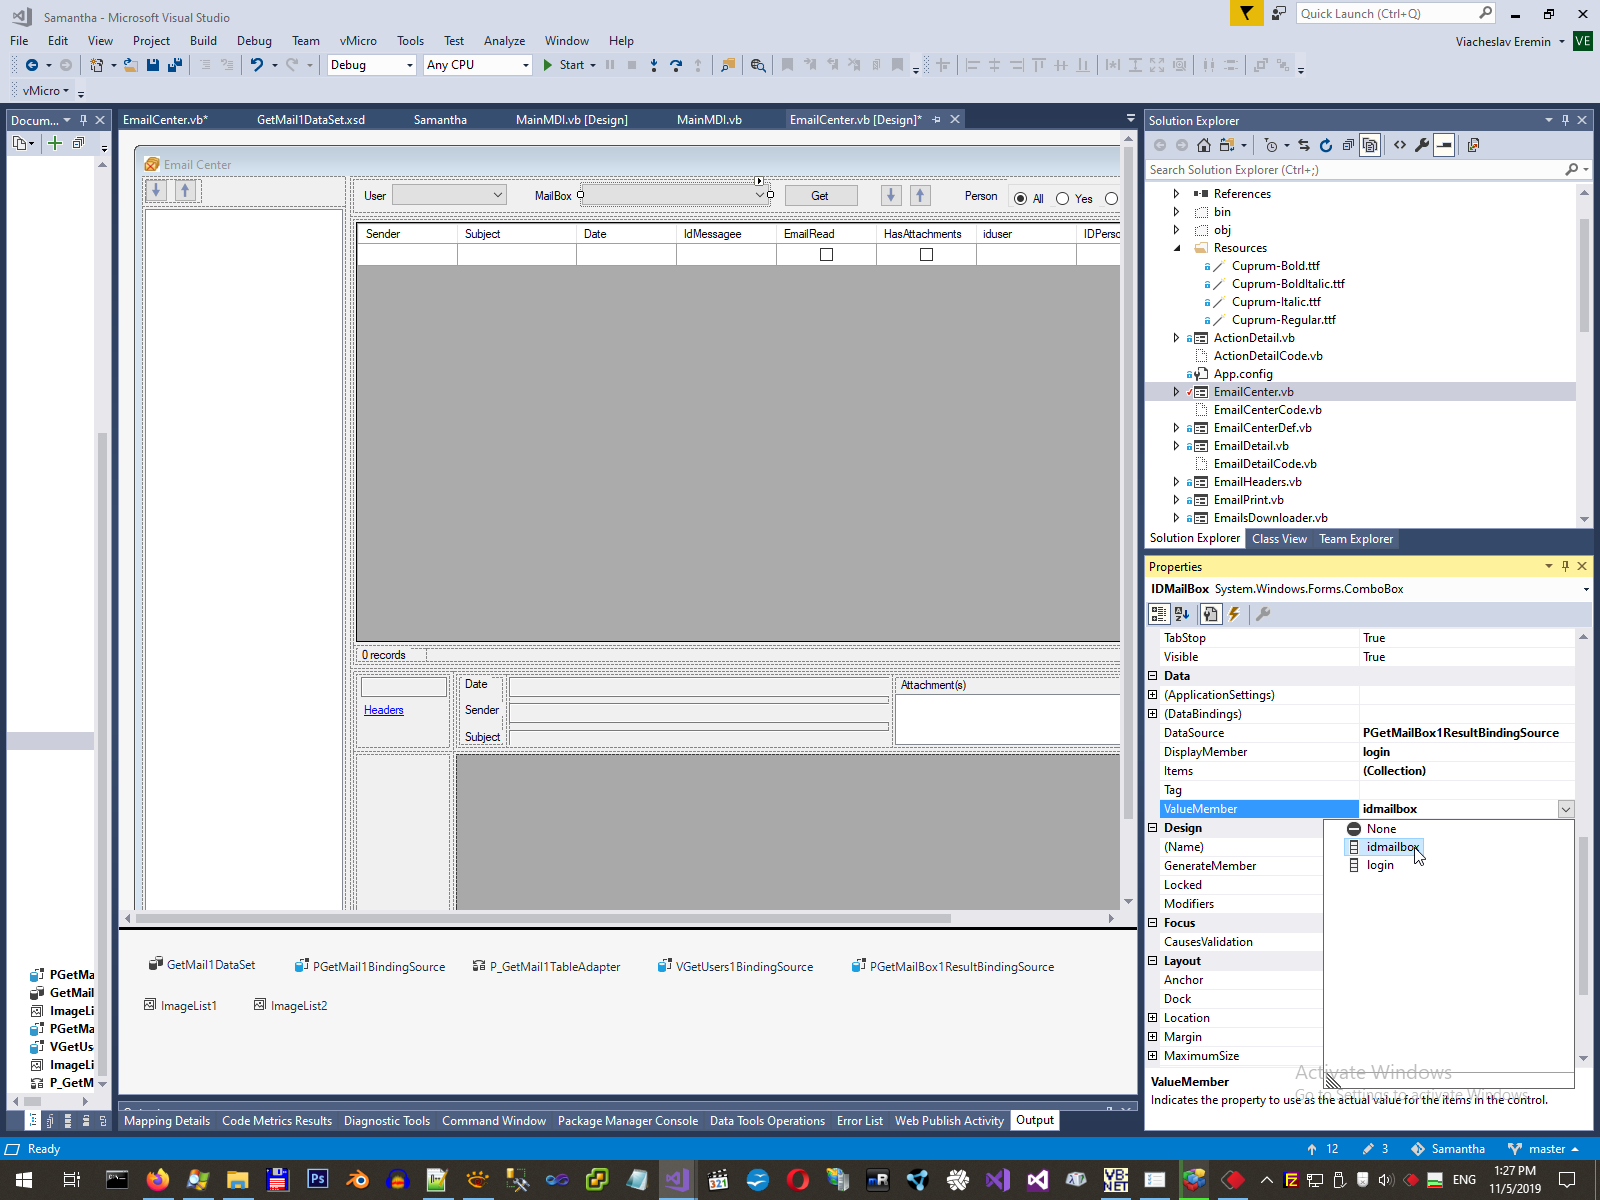The height and width of the screenshot is (1200, 1600).
Task: Click the New Project toolbar icon
Action: click(x=96, y=65)
